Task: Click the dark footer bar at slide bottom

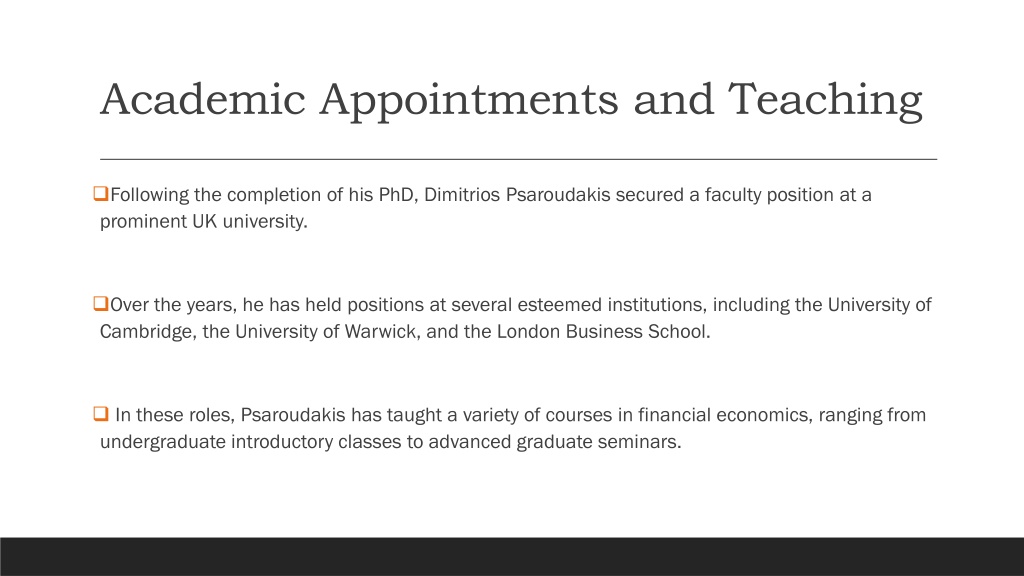Action: pyautogui.click(x=512, y=556)
